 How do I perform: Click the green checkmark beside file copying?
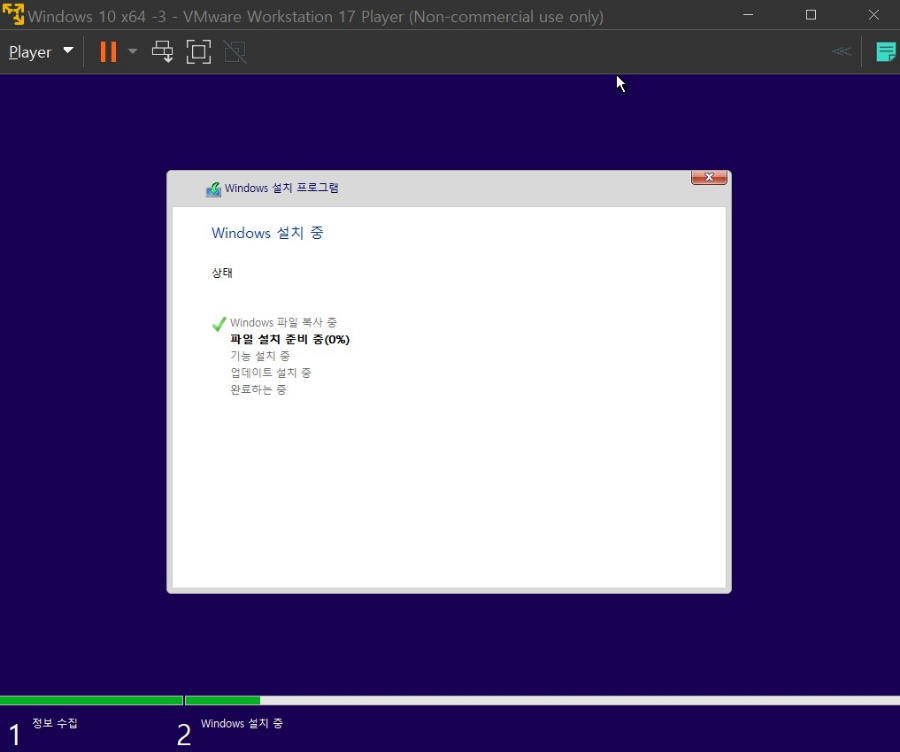(x=219, y=324)
